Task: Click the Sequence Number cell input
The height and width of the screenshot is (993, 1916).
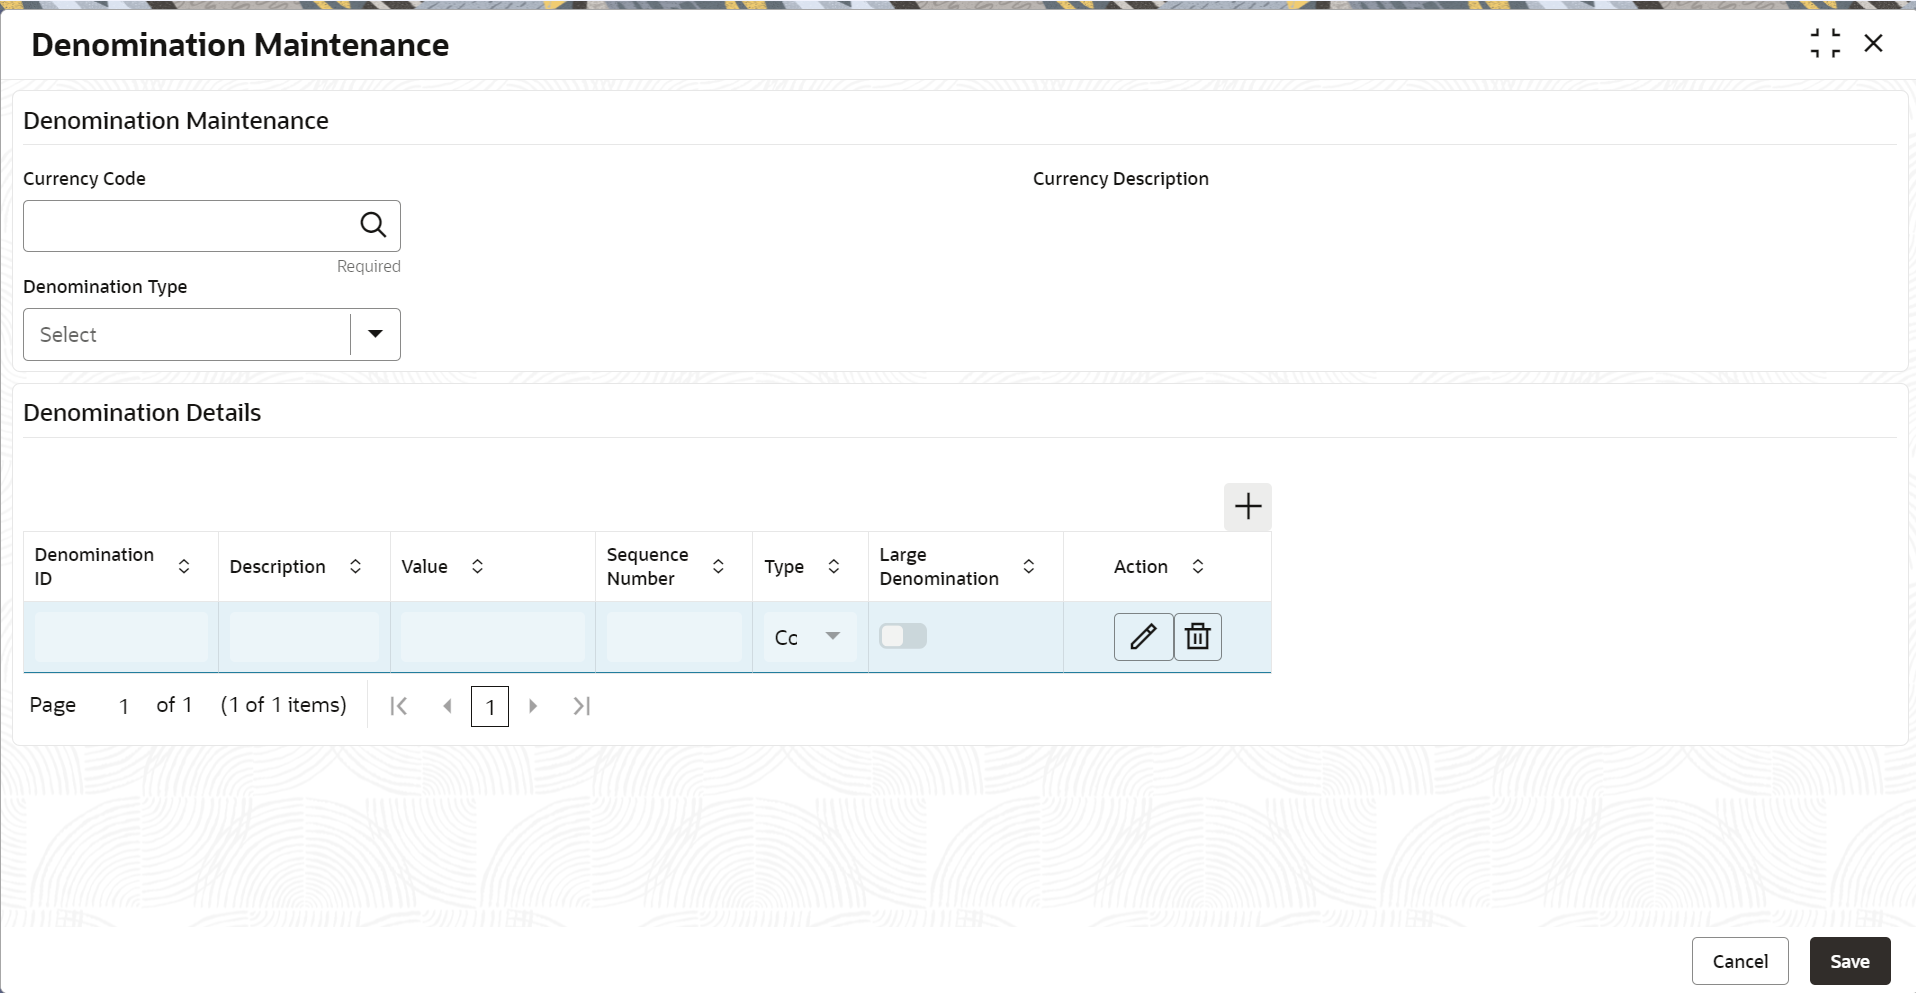Action: point(674,637)
